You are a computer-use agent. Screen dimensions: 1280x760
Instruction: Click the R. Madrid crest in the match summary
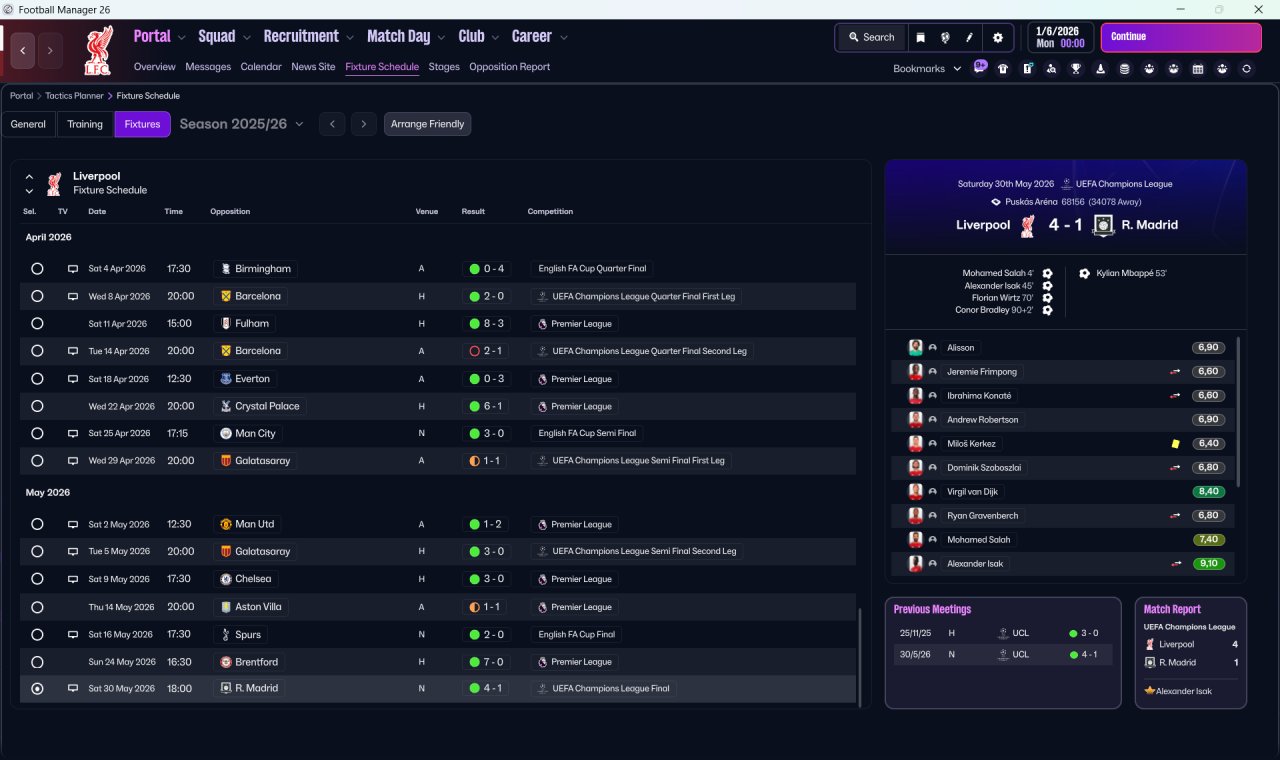pos(1103,225)
